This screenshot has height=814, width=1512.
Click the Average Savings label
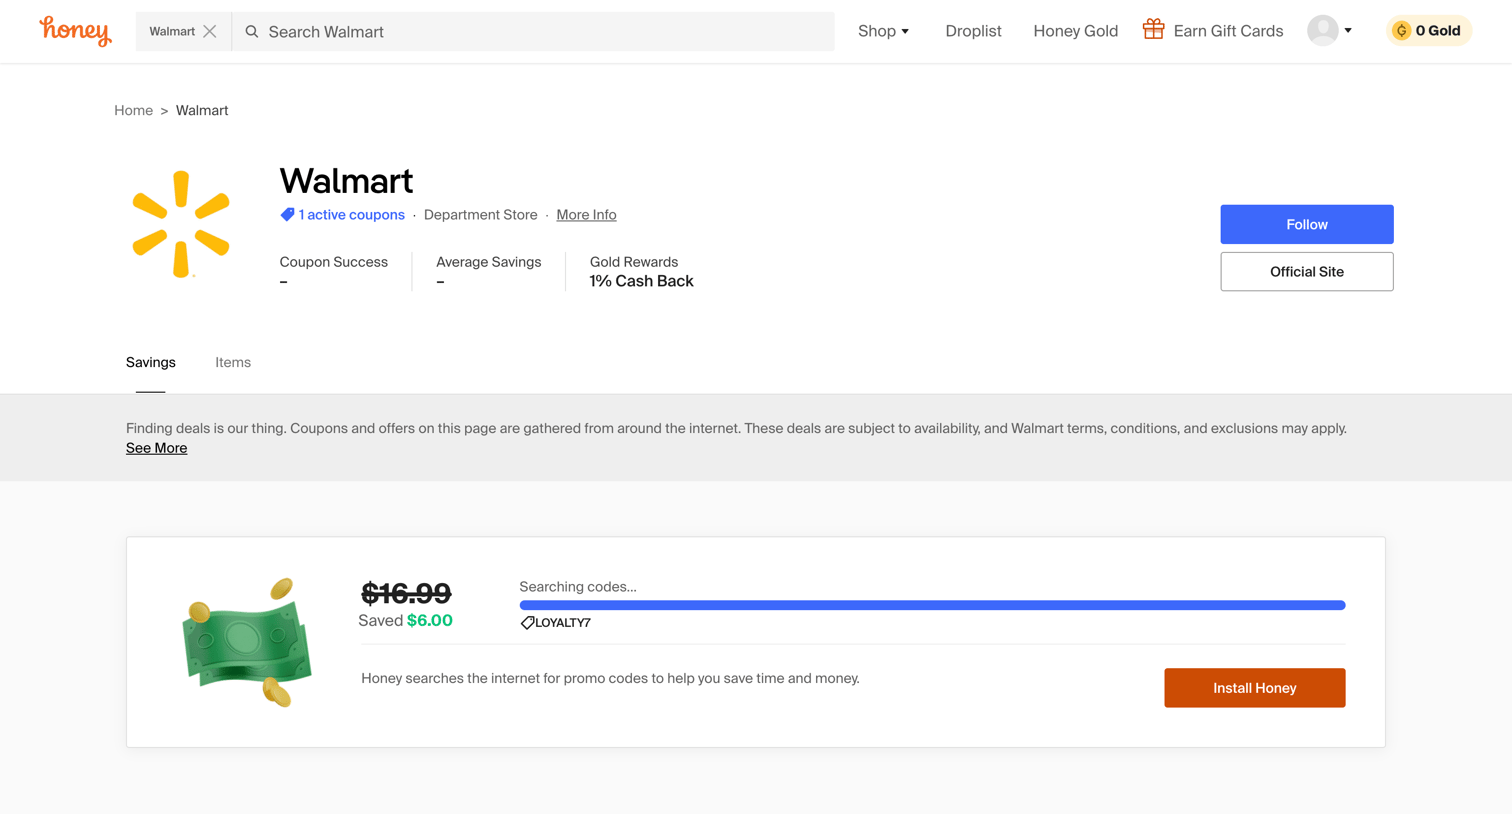click(x=488, y=262)
